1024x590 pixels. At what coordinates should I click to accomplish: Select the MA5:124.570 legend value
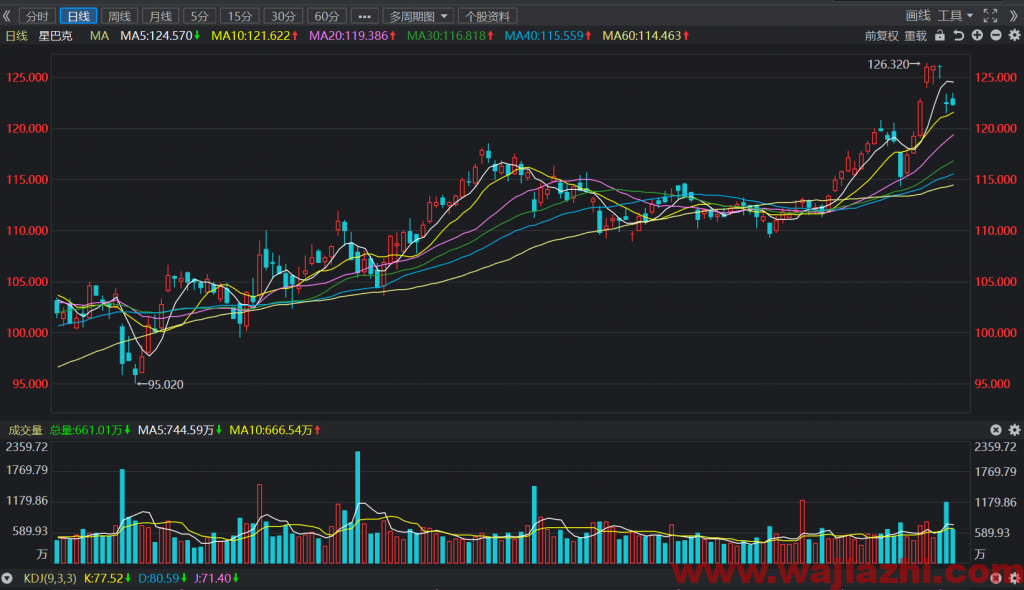point(160,36)
